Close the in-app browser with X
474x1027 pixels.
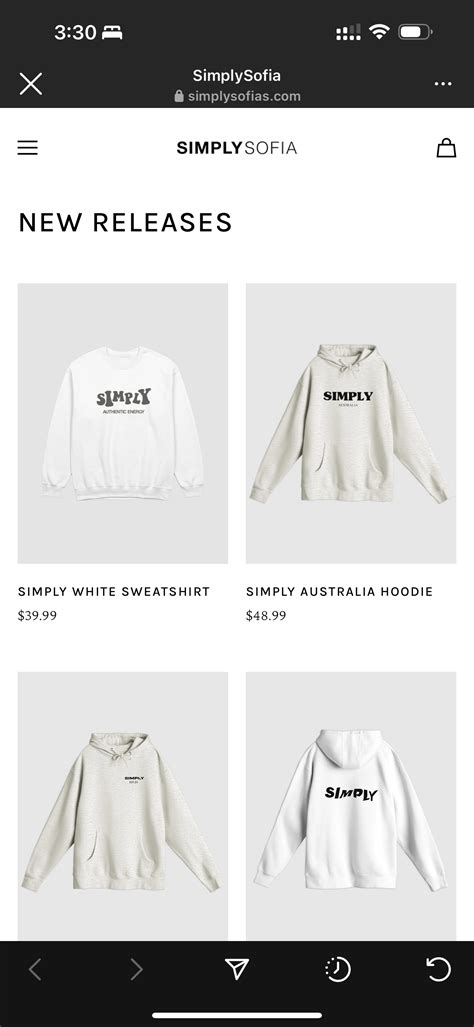tap(31, 84)
